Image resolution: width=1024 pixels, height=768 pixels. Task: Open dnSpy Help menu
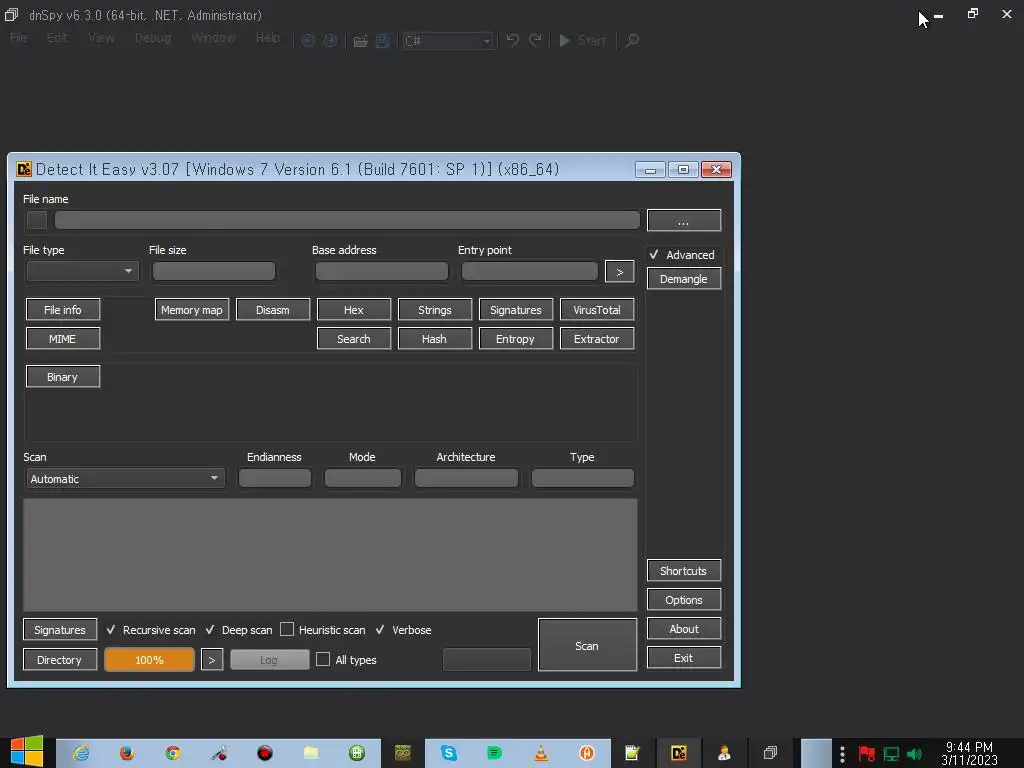click(268, 38)
